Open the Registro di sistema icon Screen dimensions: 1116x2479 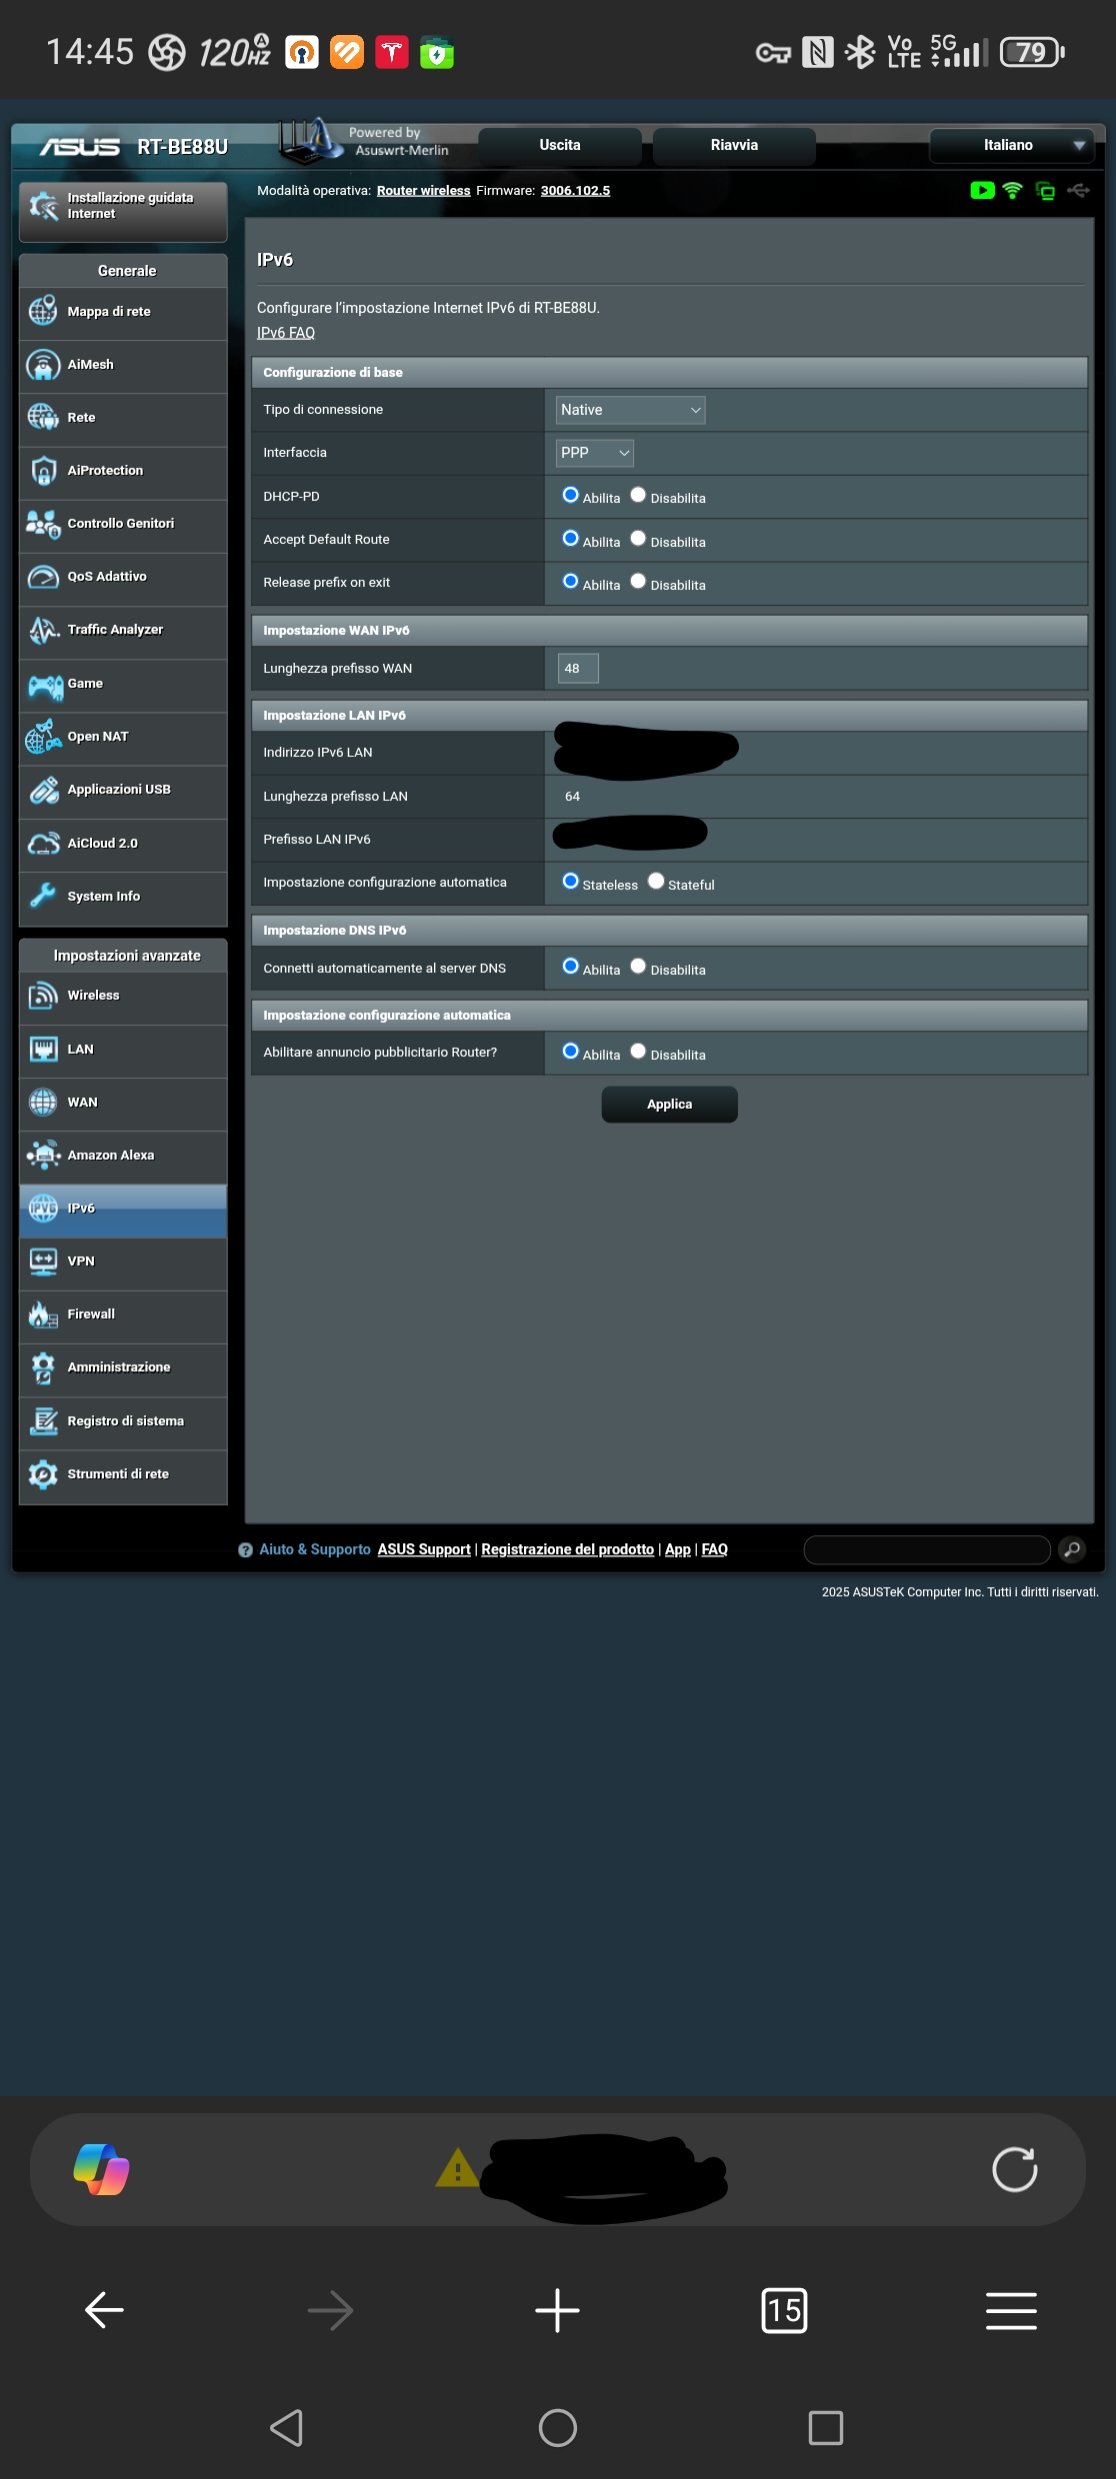(43, 1421)
